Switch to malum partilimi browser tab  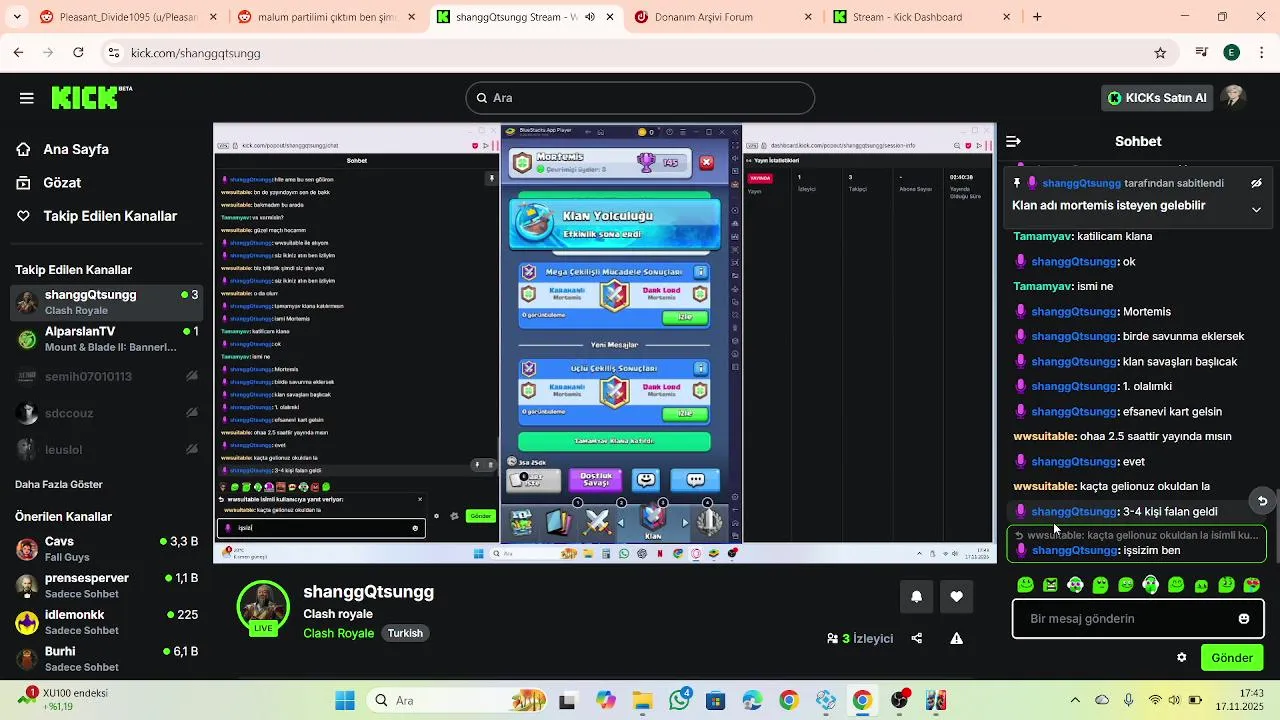point(327,17)
